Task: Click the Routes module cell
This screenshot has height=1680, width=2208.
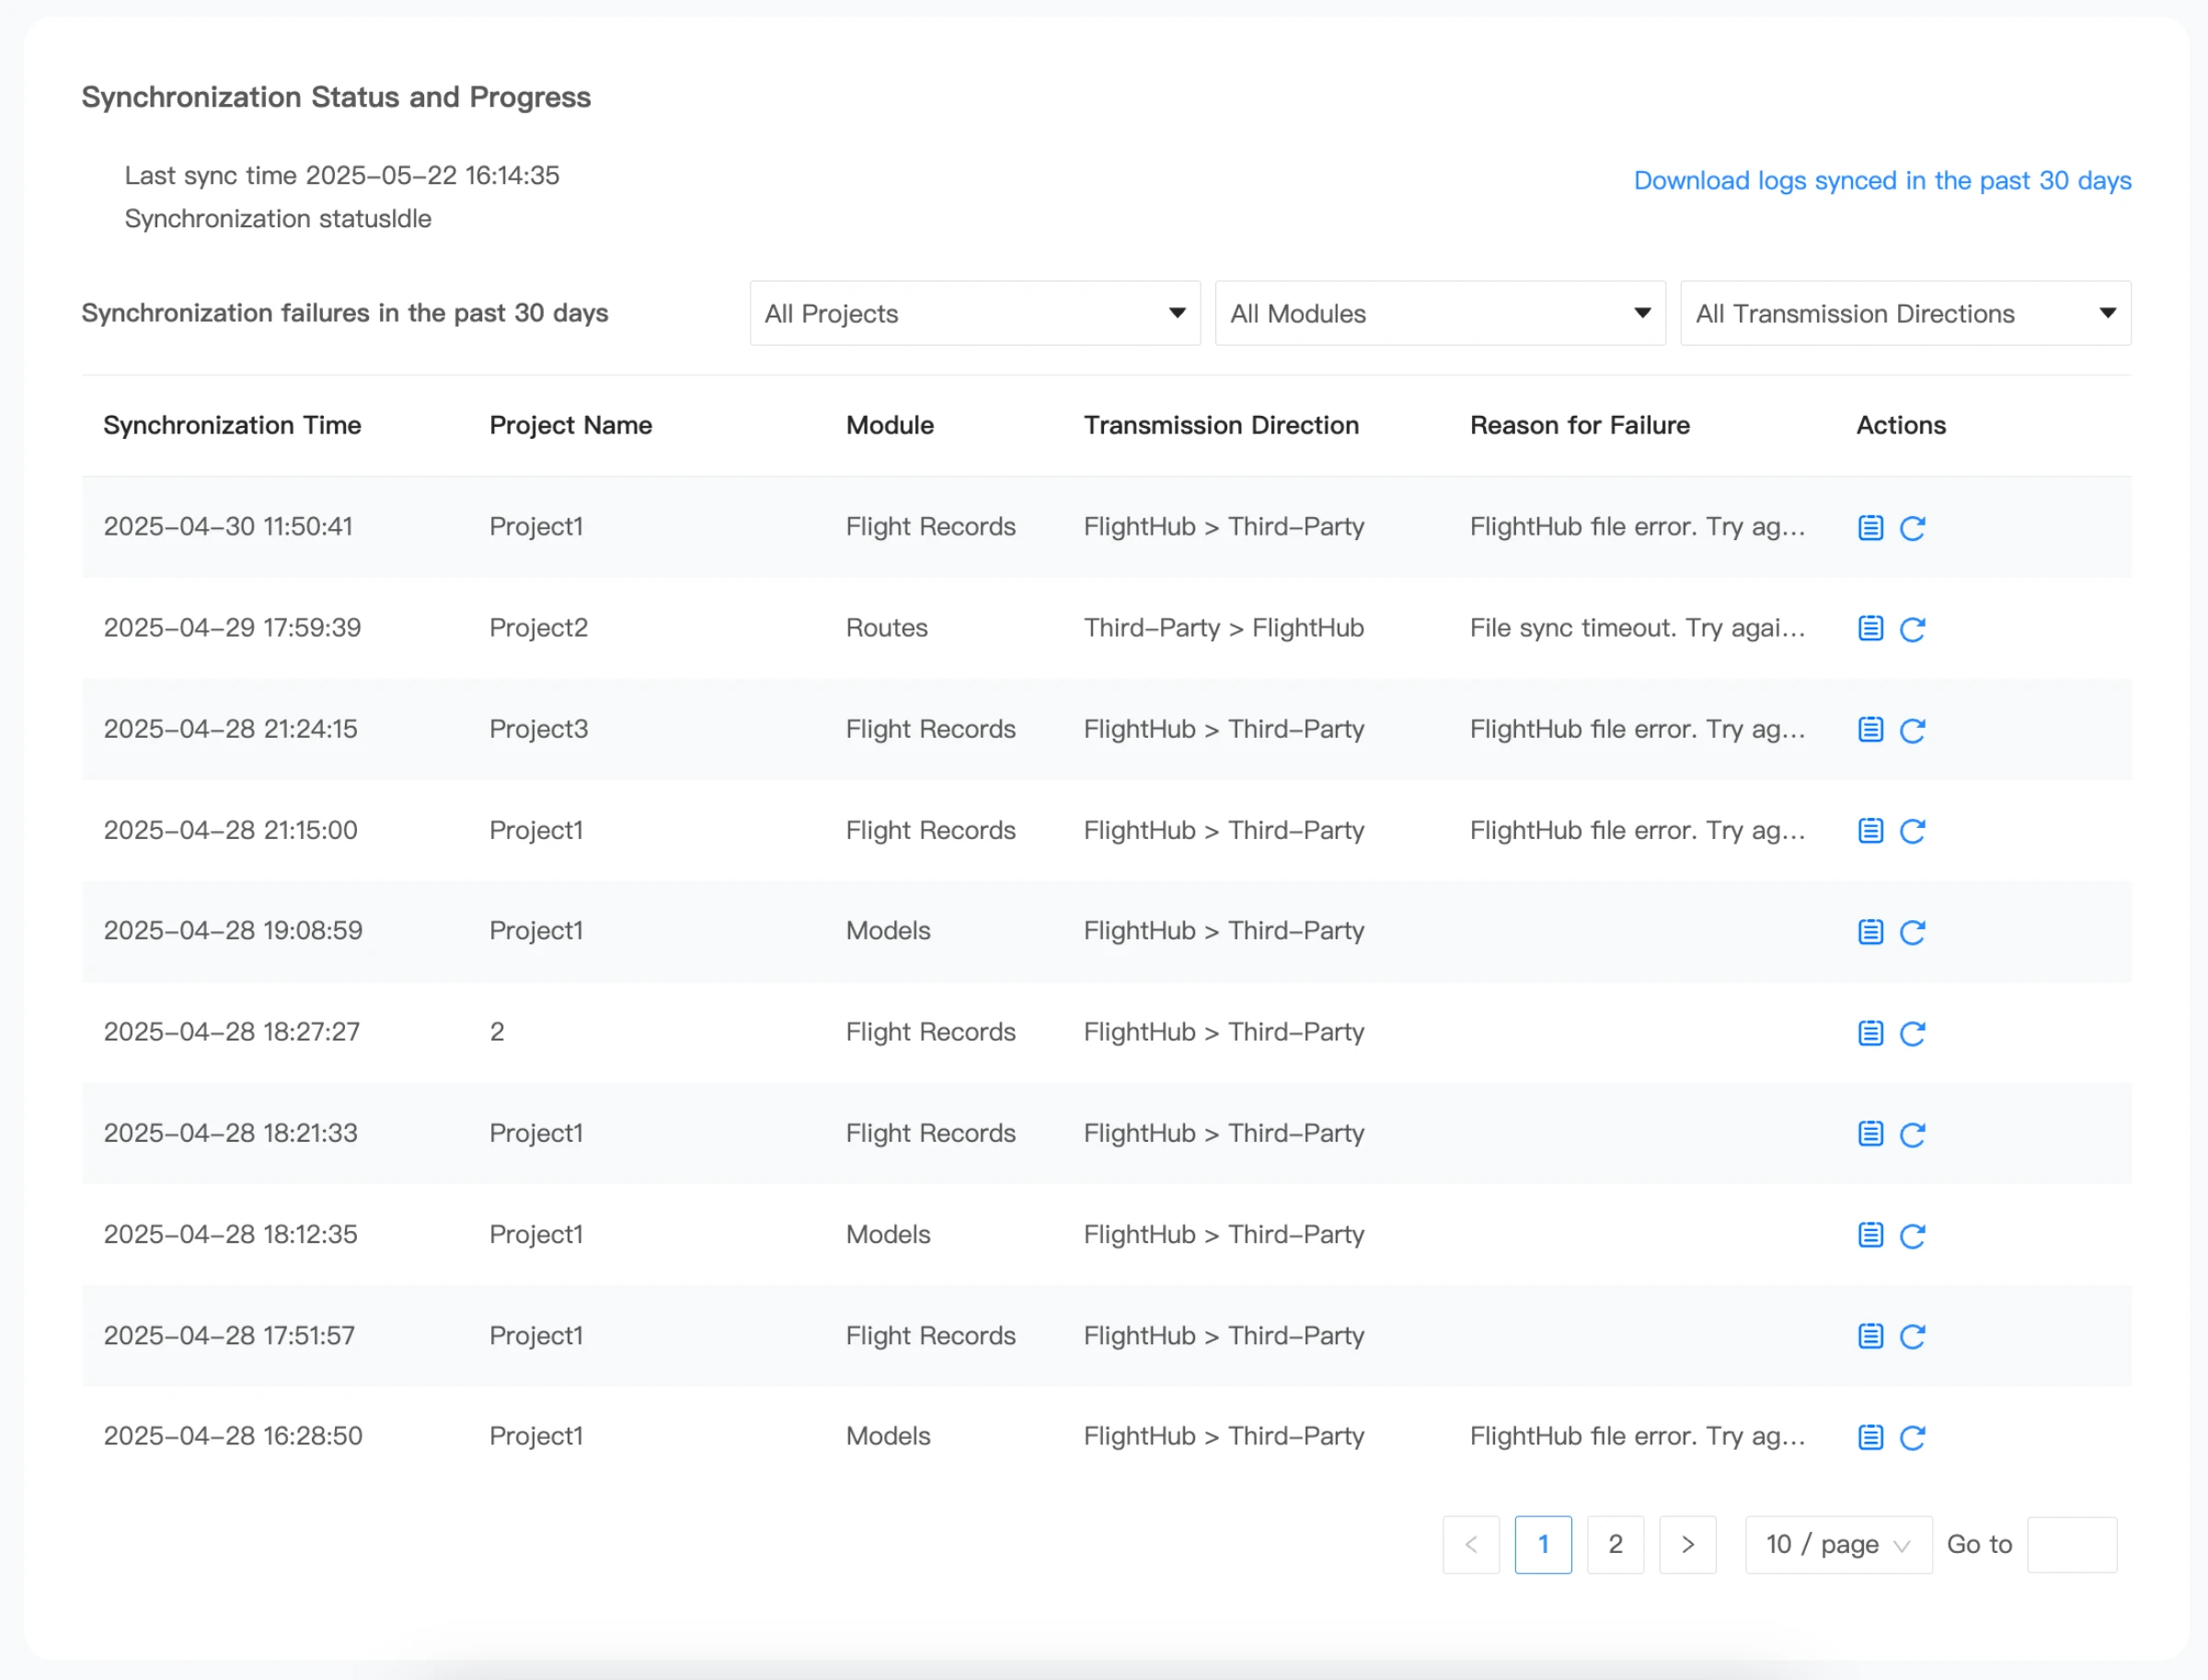Action: (887, 628)
